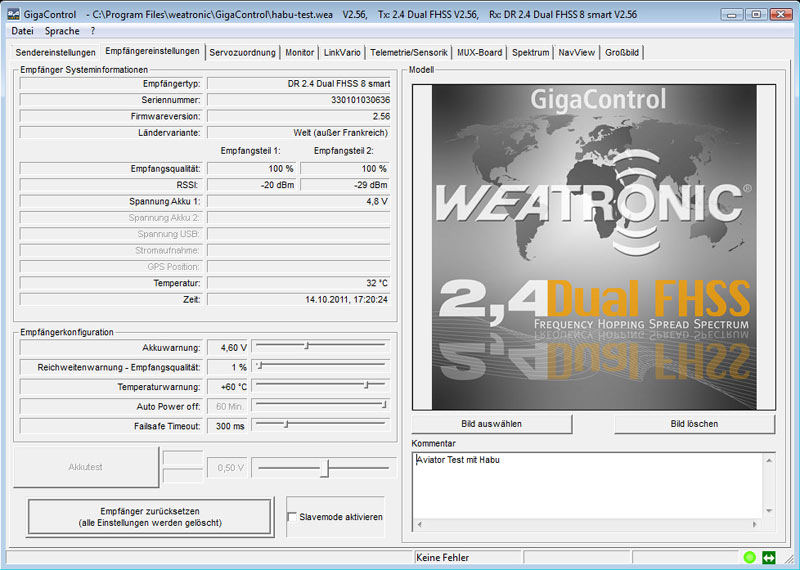The width and height of the screenshot is (800, 570).
Task: Click the Akkutest 0,50 V slider
Action: 323,467
